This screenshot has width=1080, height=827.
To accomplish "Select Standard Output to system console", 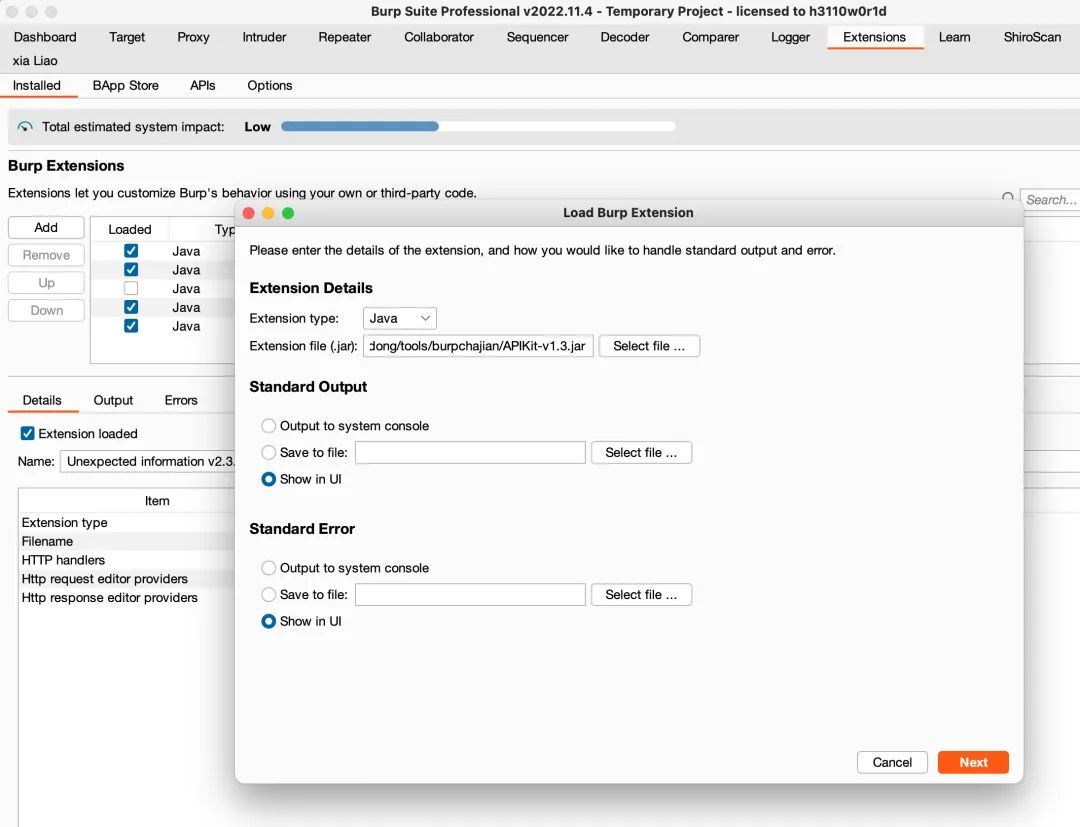I will (x=269, y=426).
